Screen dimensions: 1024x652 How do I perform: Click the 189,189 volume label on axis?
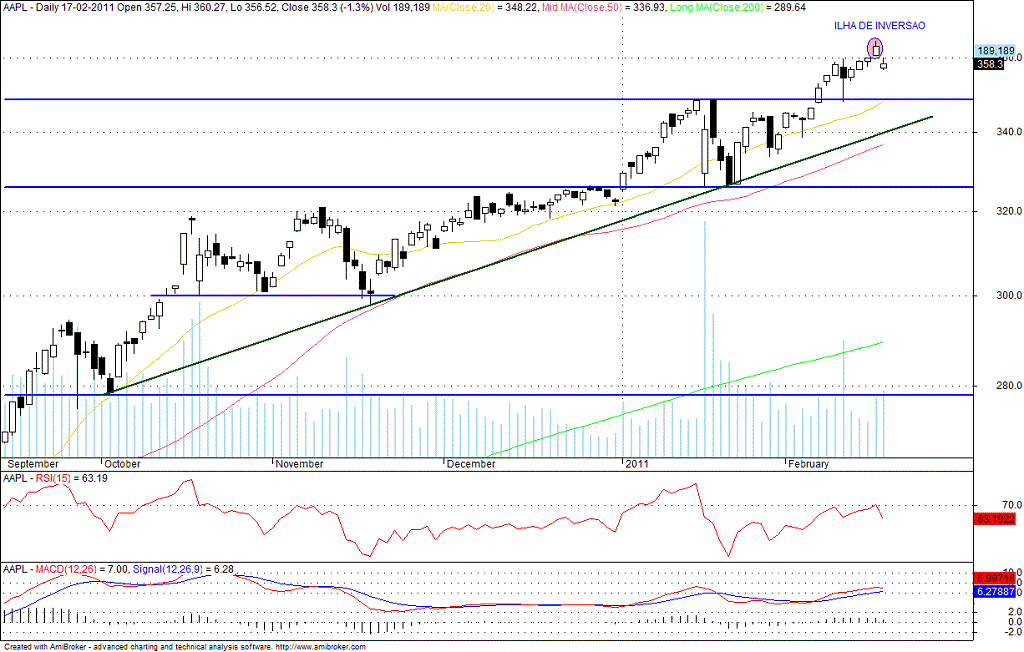(996, 50)
